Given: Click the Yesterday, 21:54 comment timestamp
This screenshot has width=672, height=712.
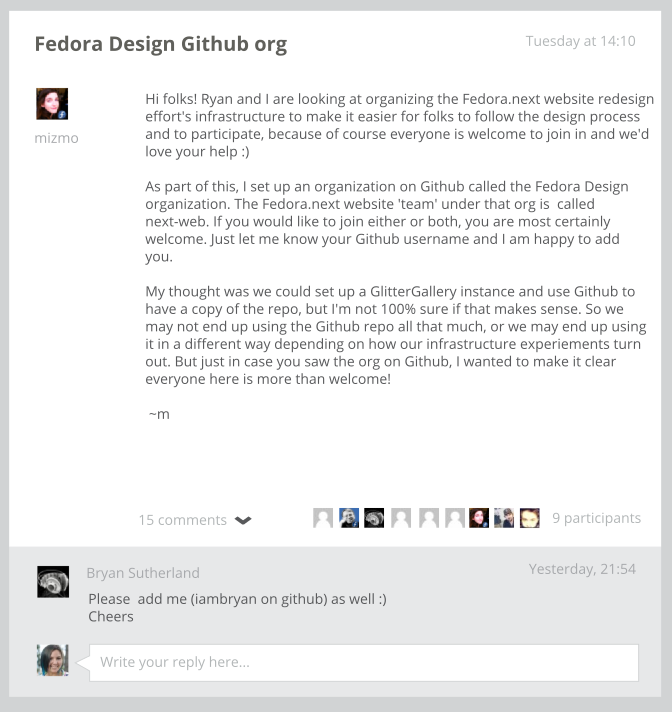Looking at the screenshot, I should tap(582, 569).
